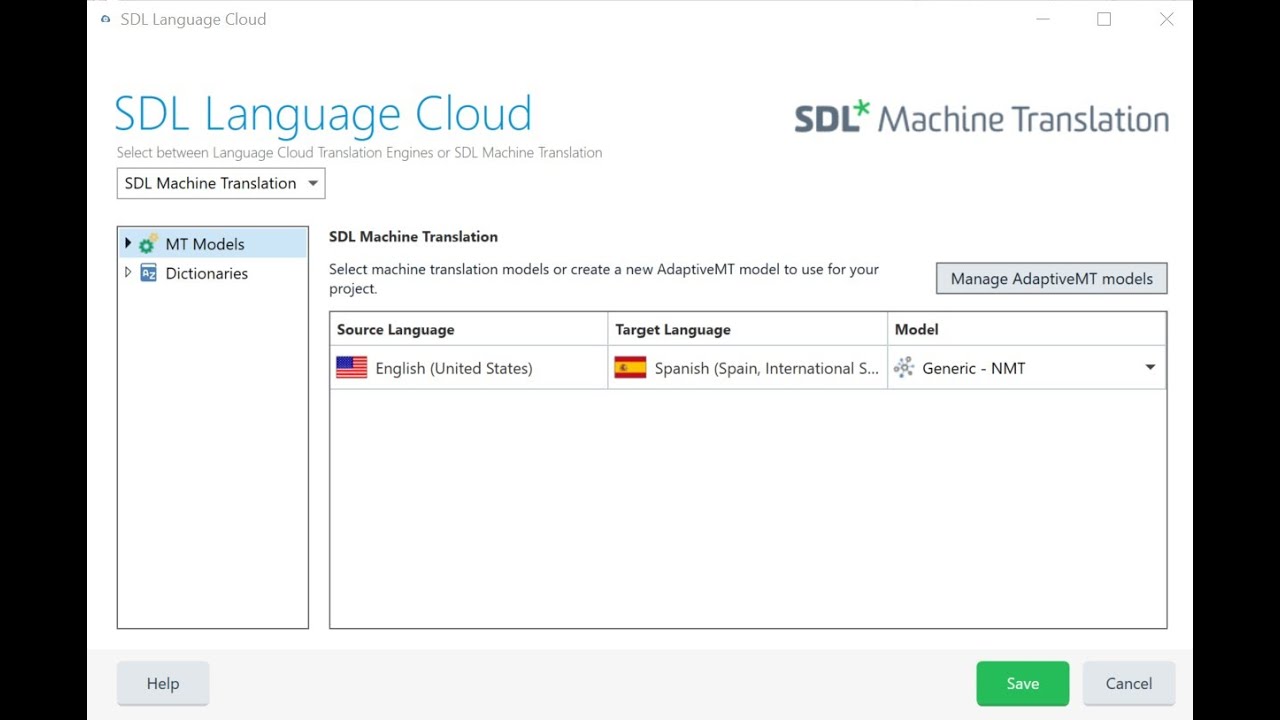Click the SDL Machine Translation logo
1280x720 pixels.
tap(981, 118)
